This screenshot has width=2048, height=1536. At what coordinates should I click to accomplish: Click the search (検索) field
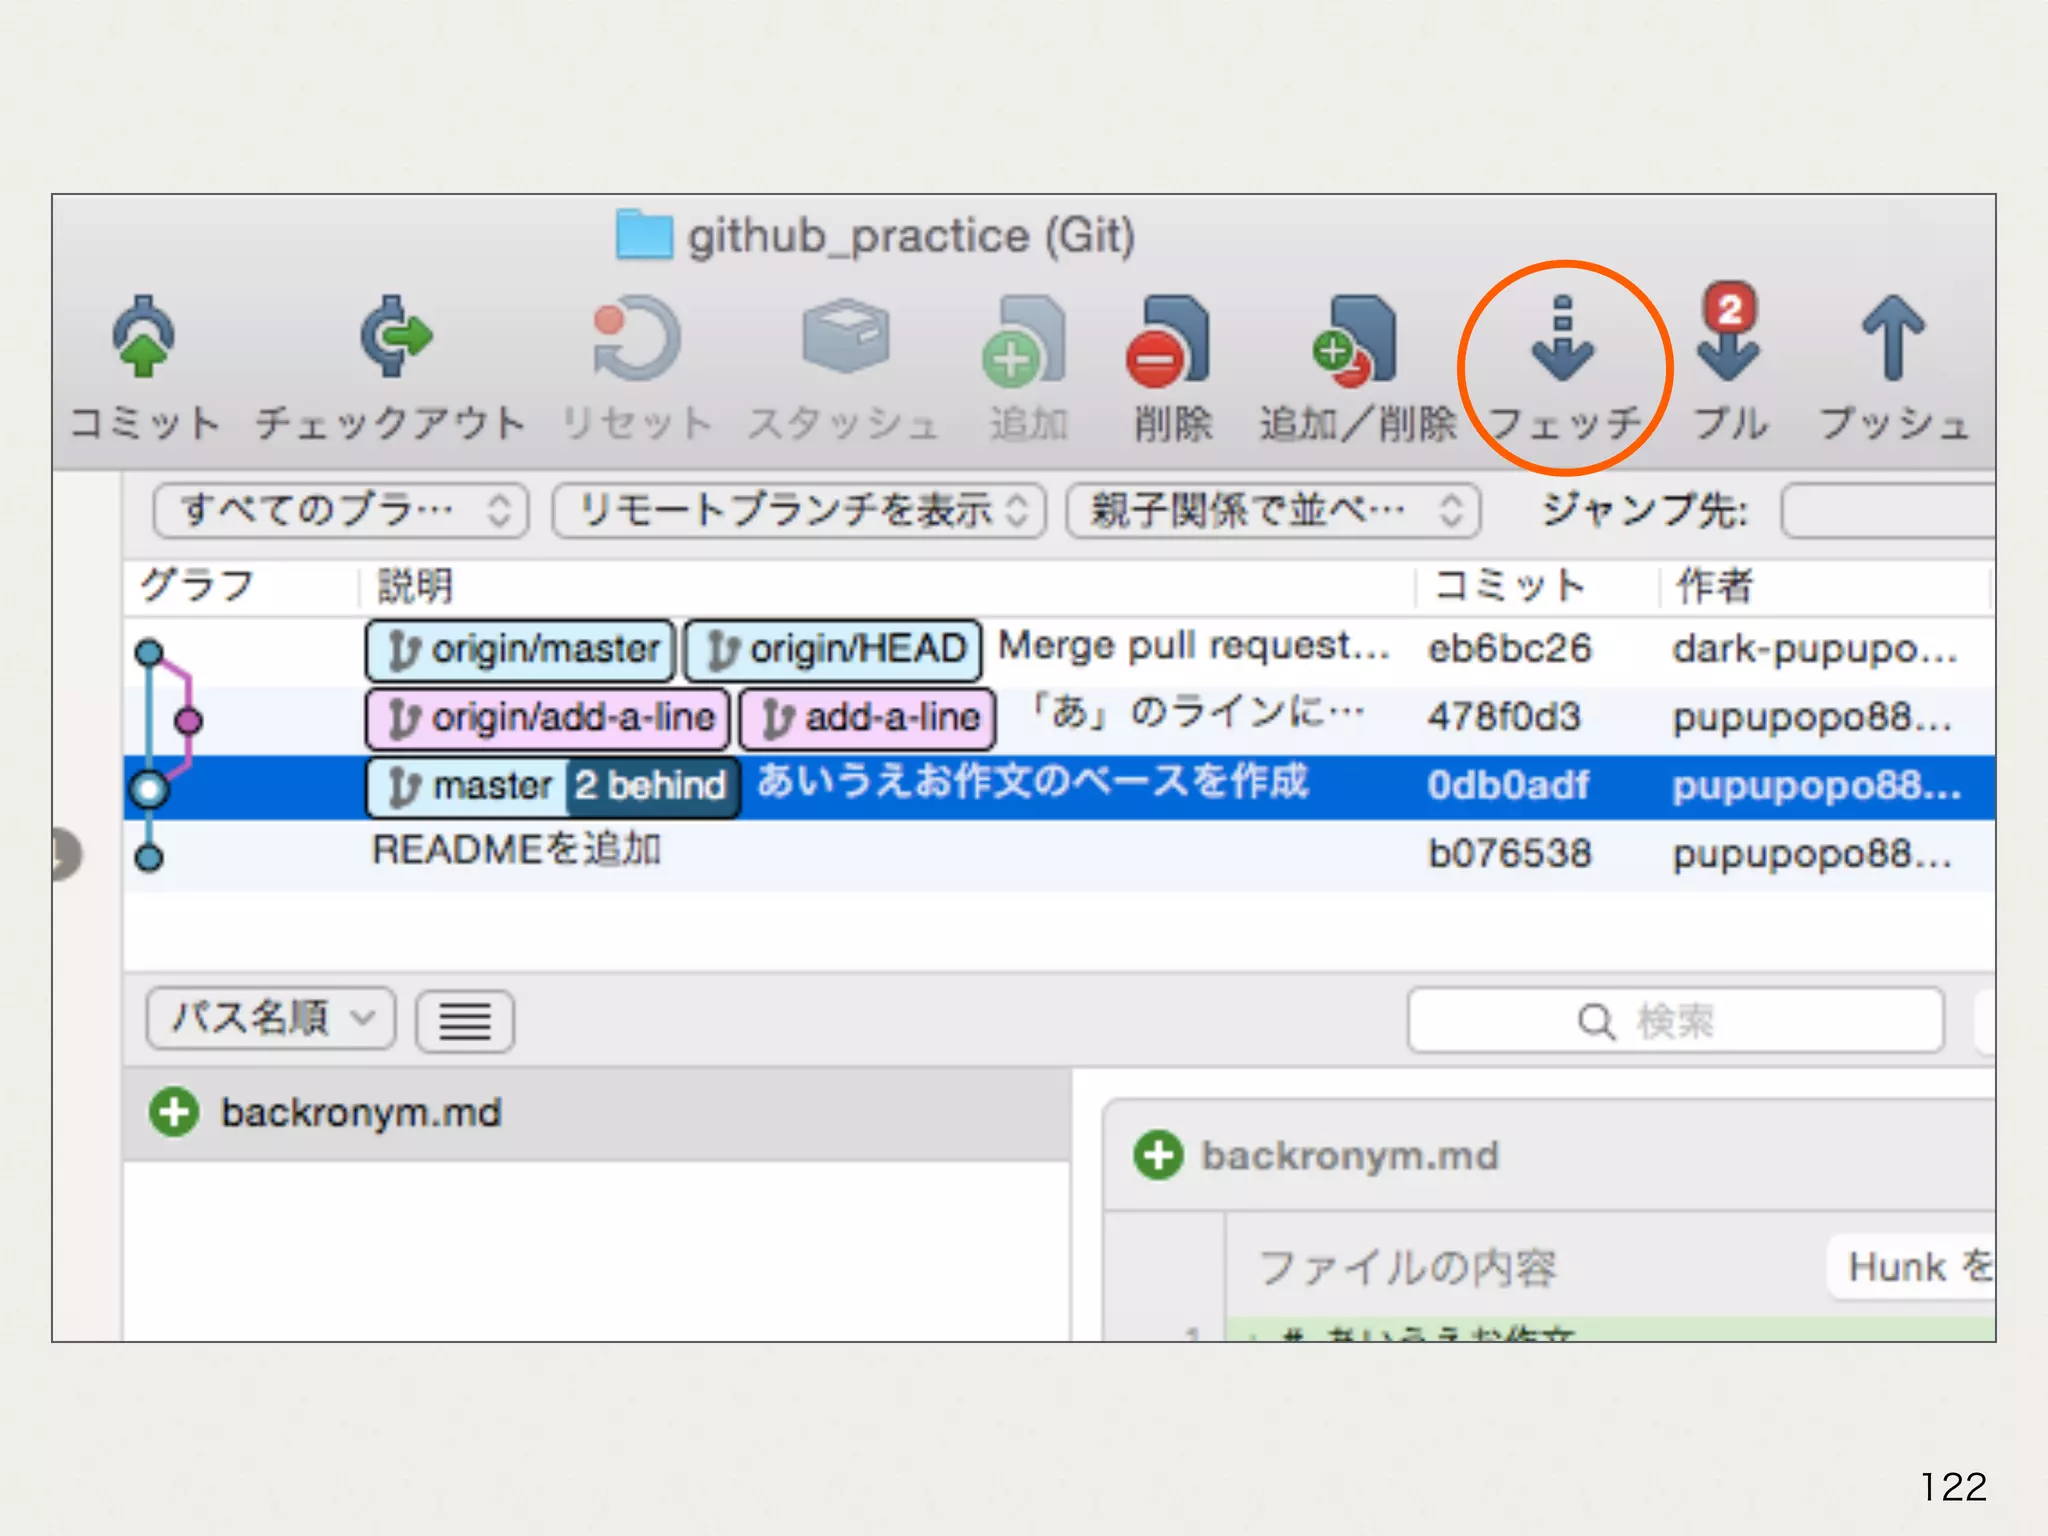1675,1021
